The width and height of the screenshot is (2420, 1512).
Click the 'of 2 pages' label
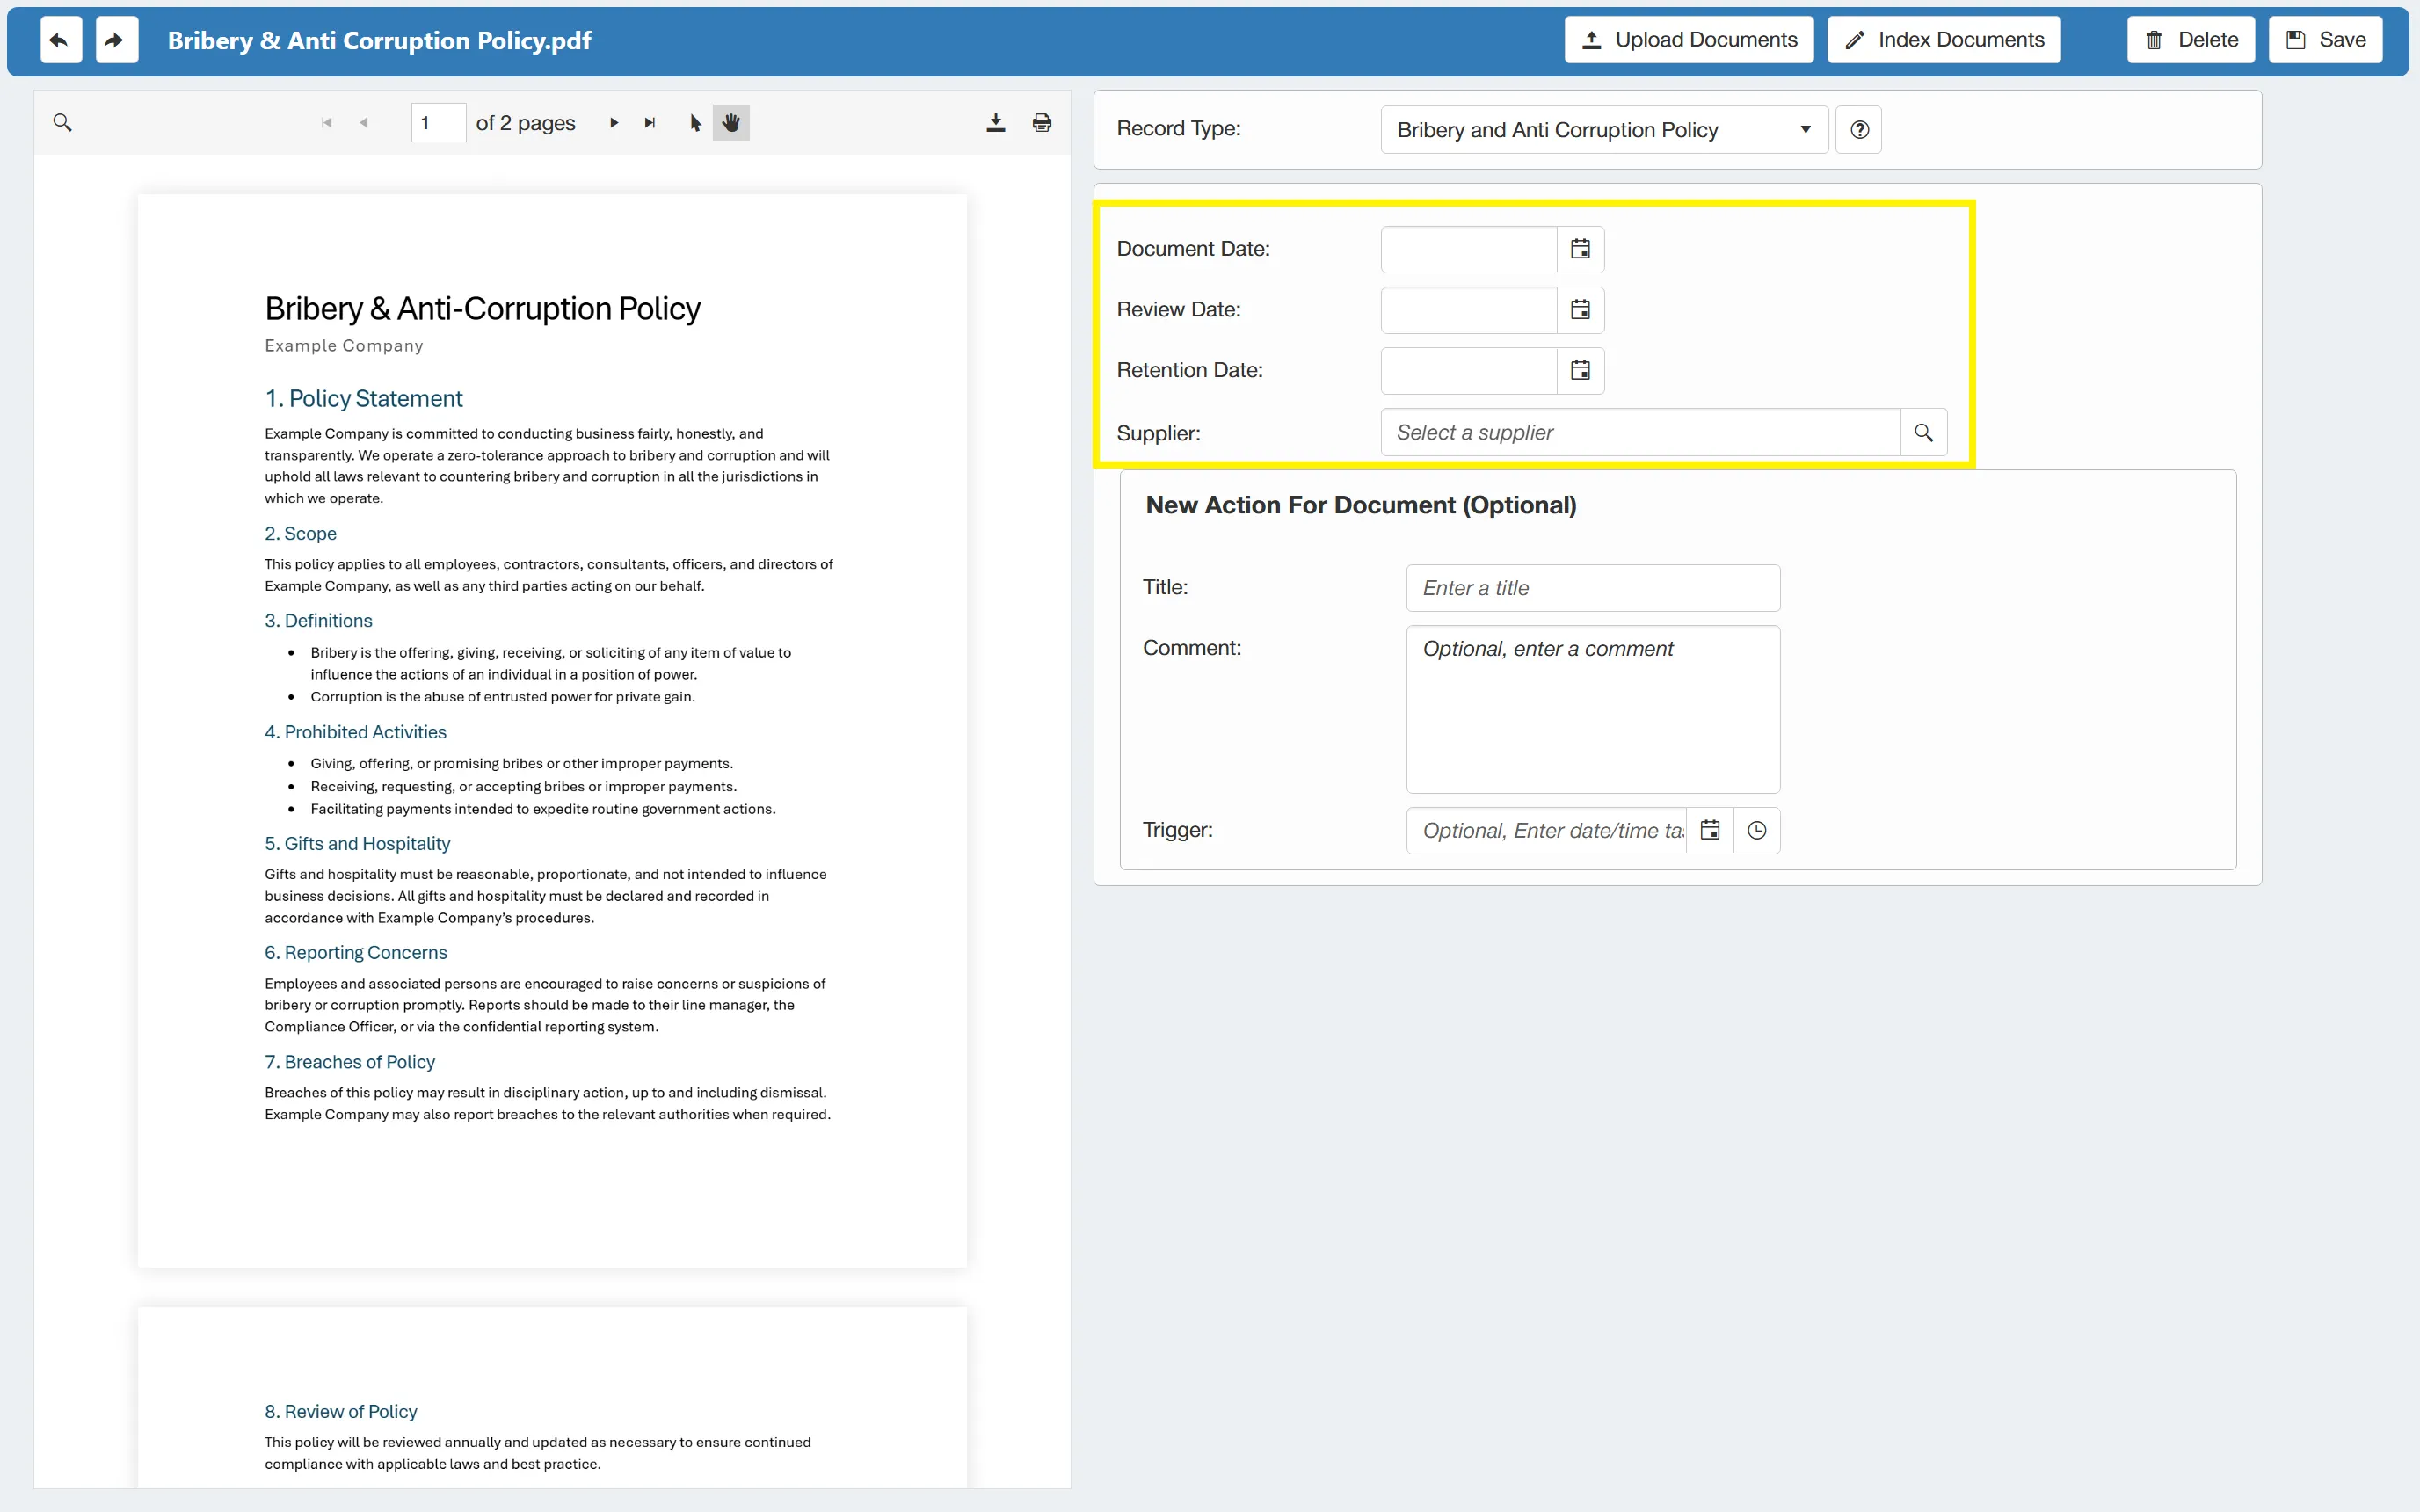coord(525,123)
